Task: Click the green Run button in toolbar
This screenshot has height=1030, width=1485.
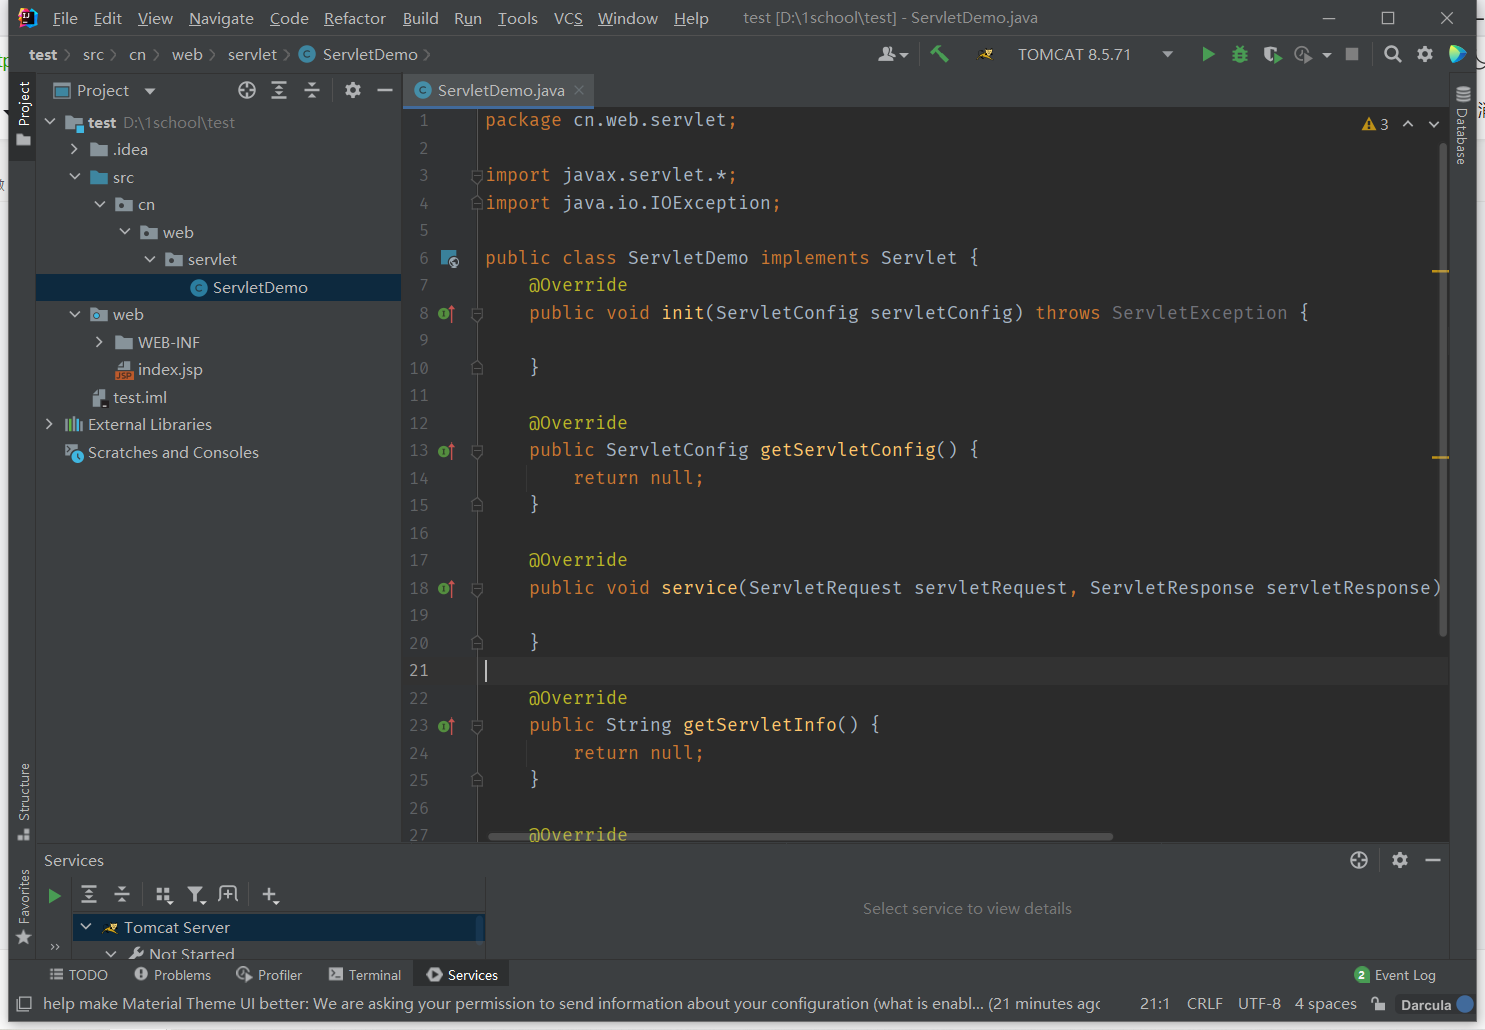Action: 1208,54
